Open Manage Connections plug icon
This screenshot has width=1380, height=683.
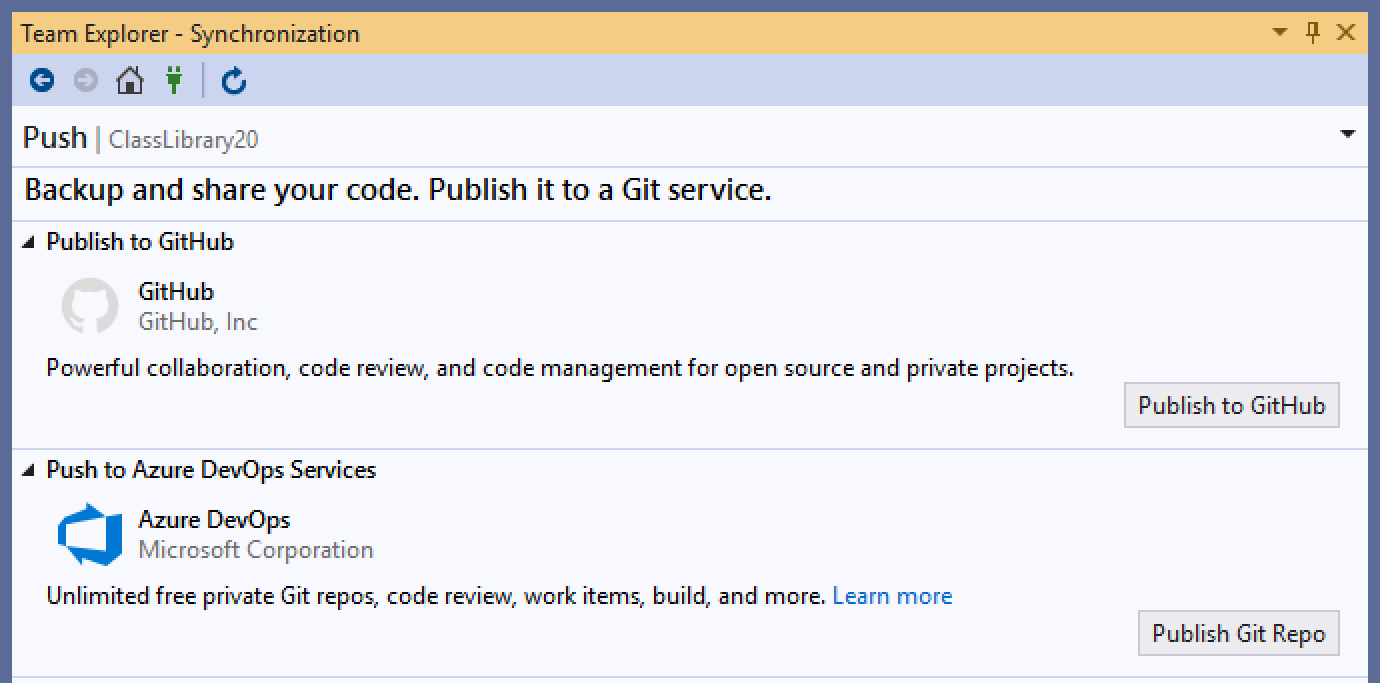point(174,80)
